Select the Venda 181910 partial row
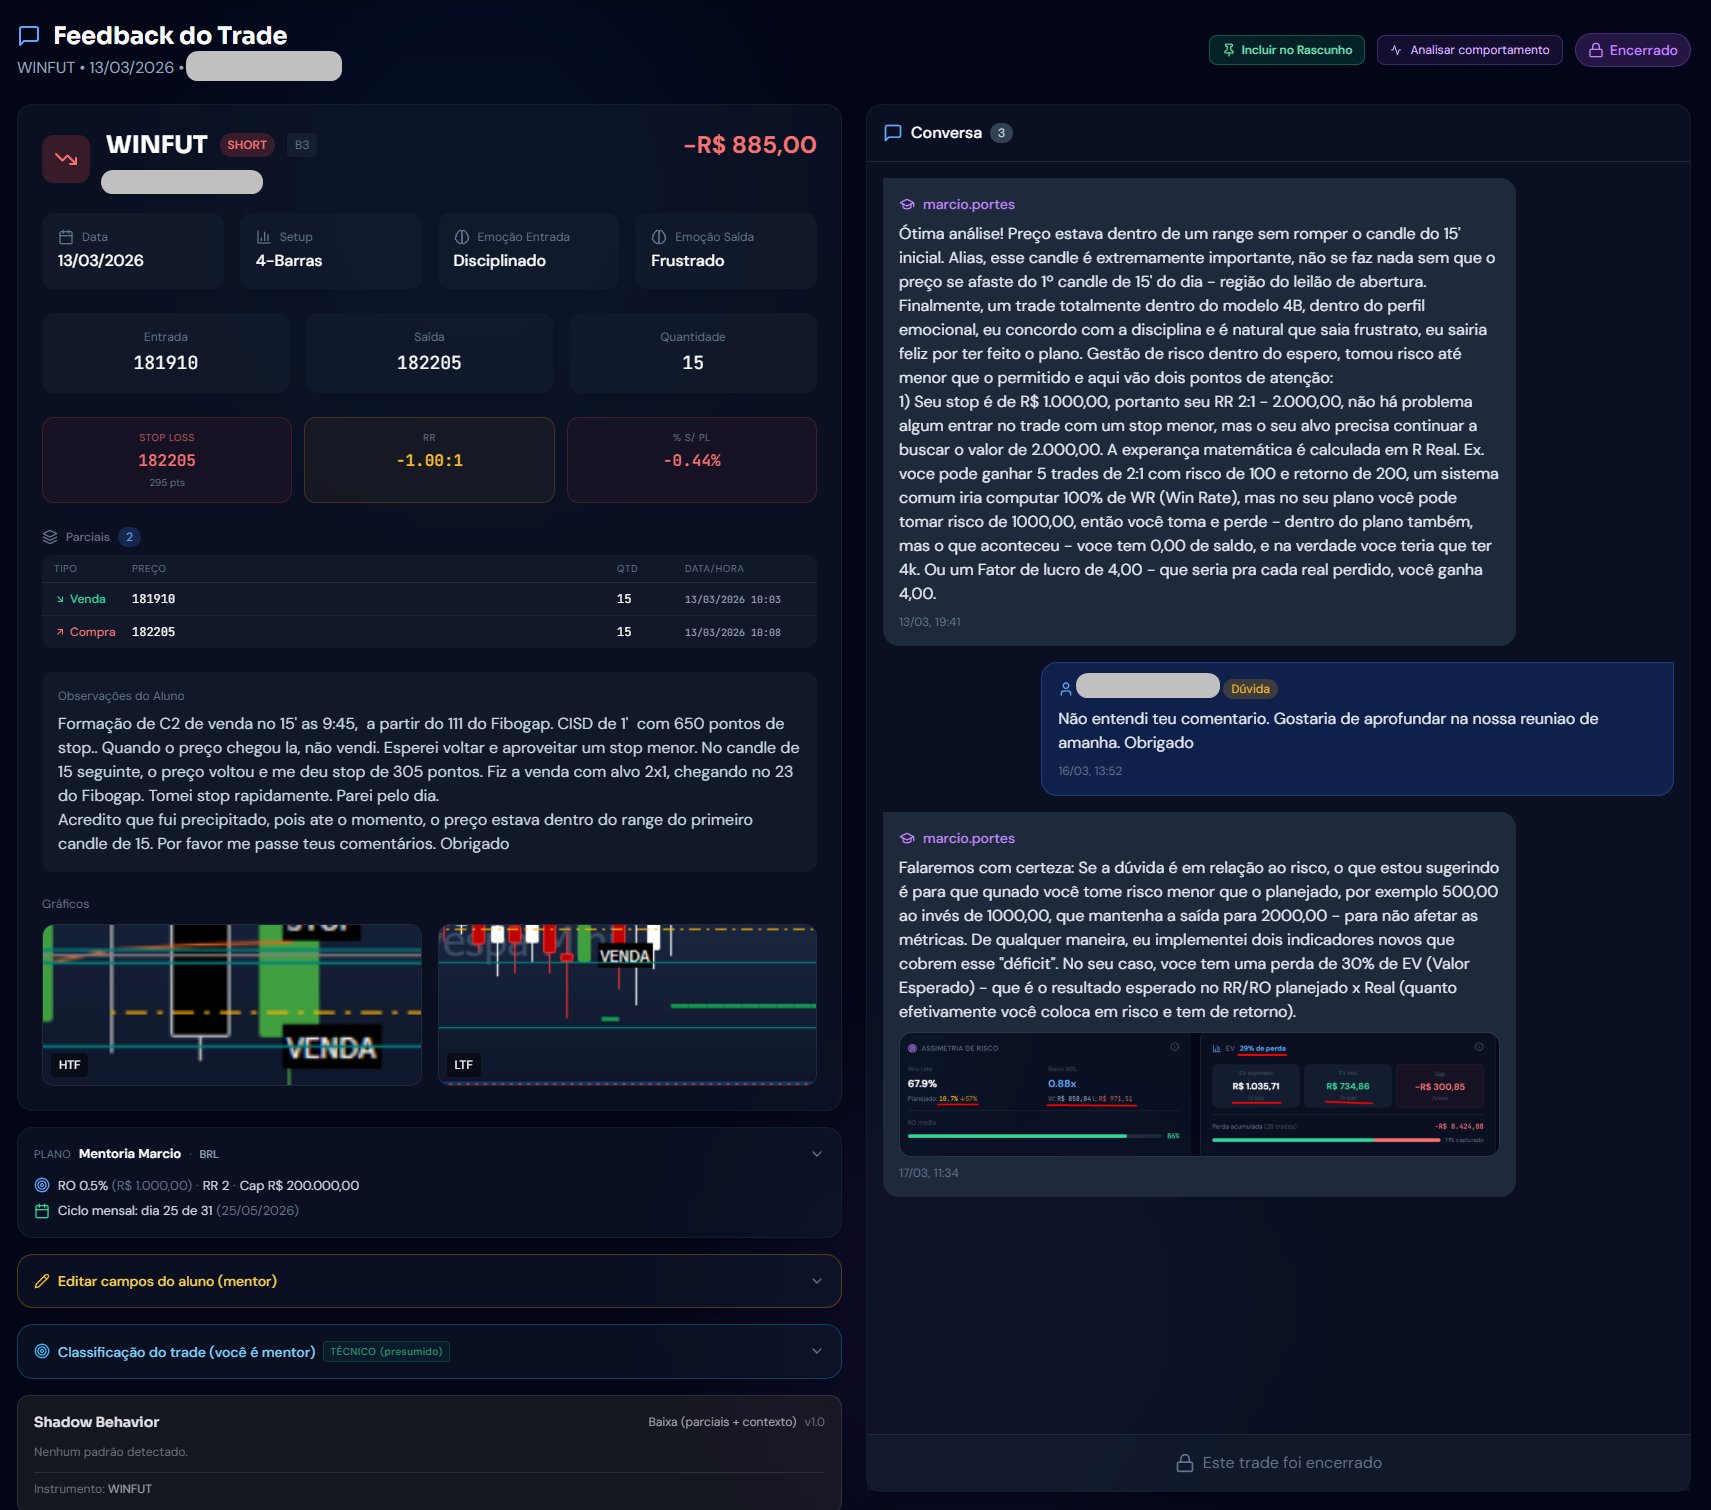 pyautogui.click(x=429, y=599)
